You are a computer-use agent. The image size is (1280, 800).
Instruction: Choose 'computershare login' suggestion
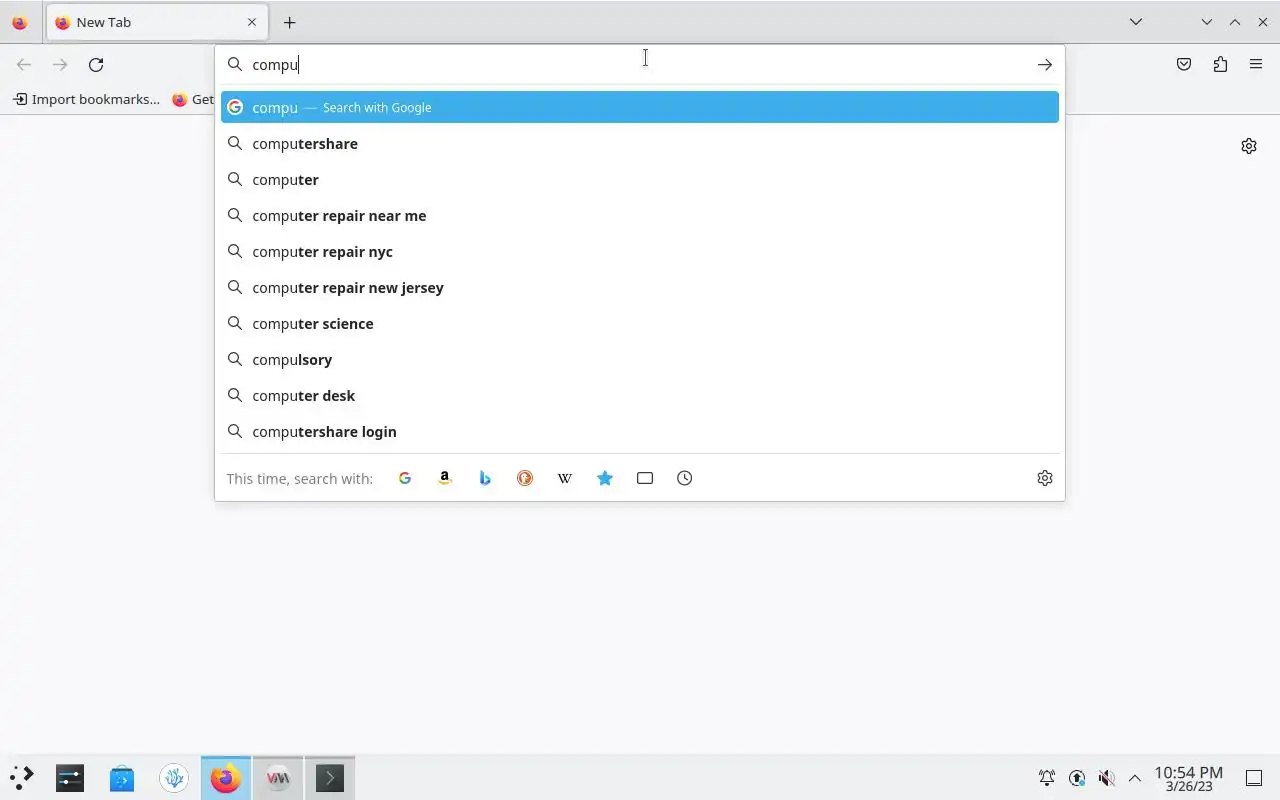click(x=640, y=432)
